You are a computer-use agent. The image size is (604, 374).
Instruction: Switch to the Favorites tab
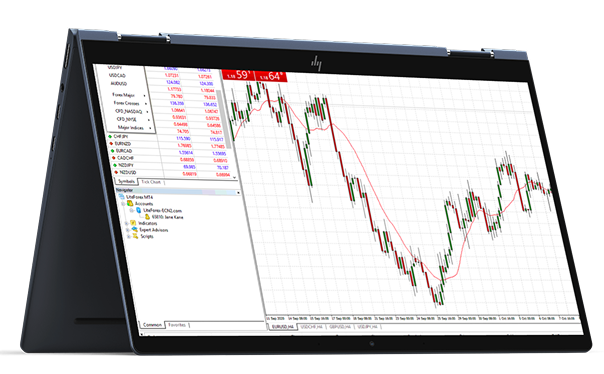point(177,325)
